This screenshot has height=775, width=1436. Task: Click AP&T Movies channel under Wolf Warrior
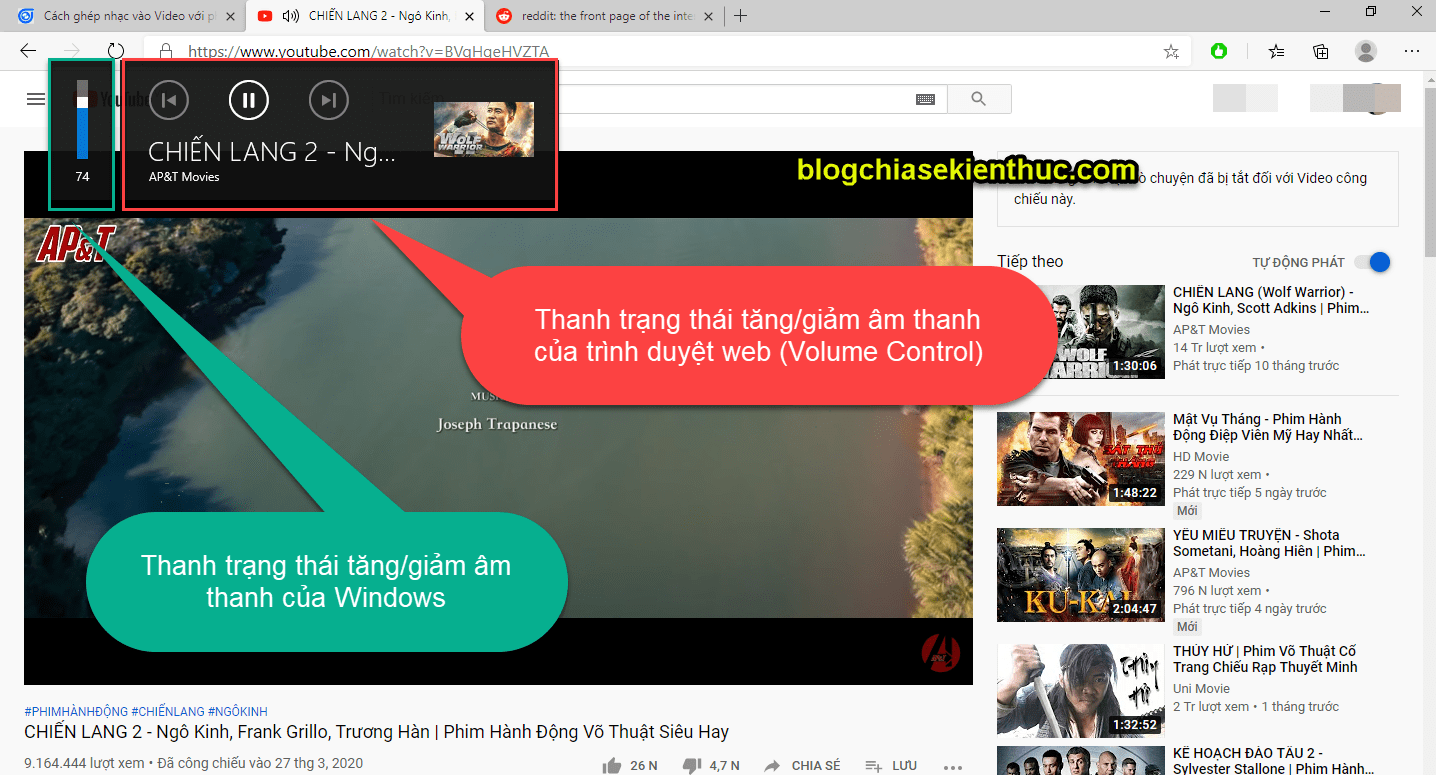click(x=1211, y=329)
